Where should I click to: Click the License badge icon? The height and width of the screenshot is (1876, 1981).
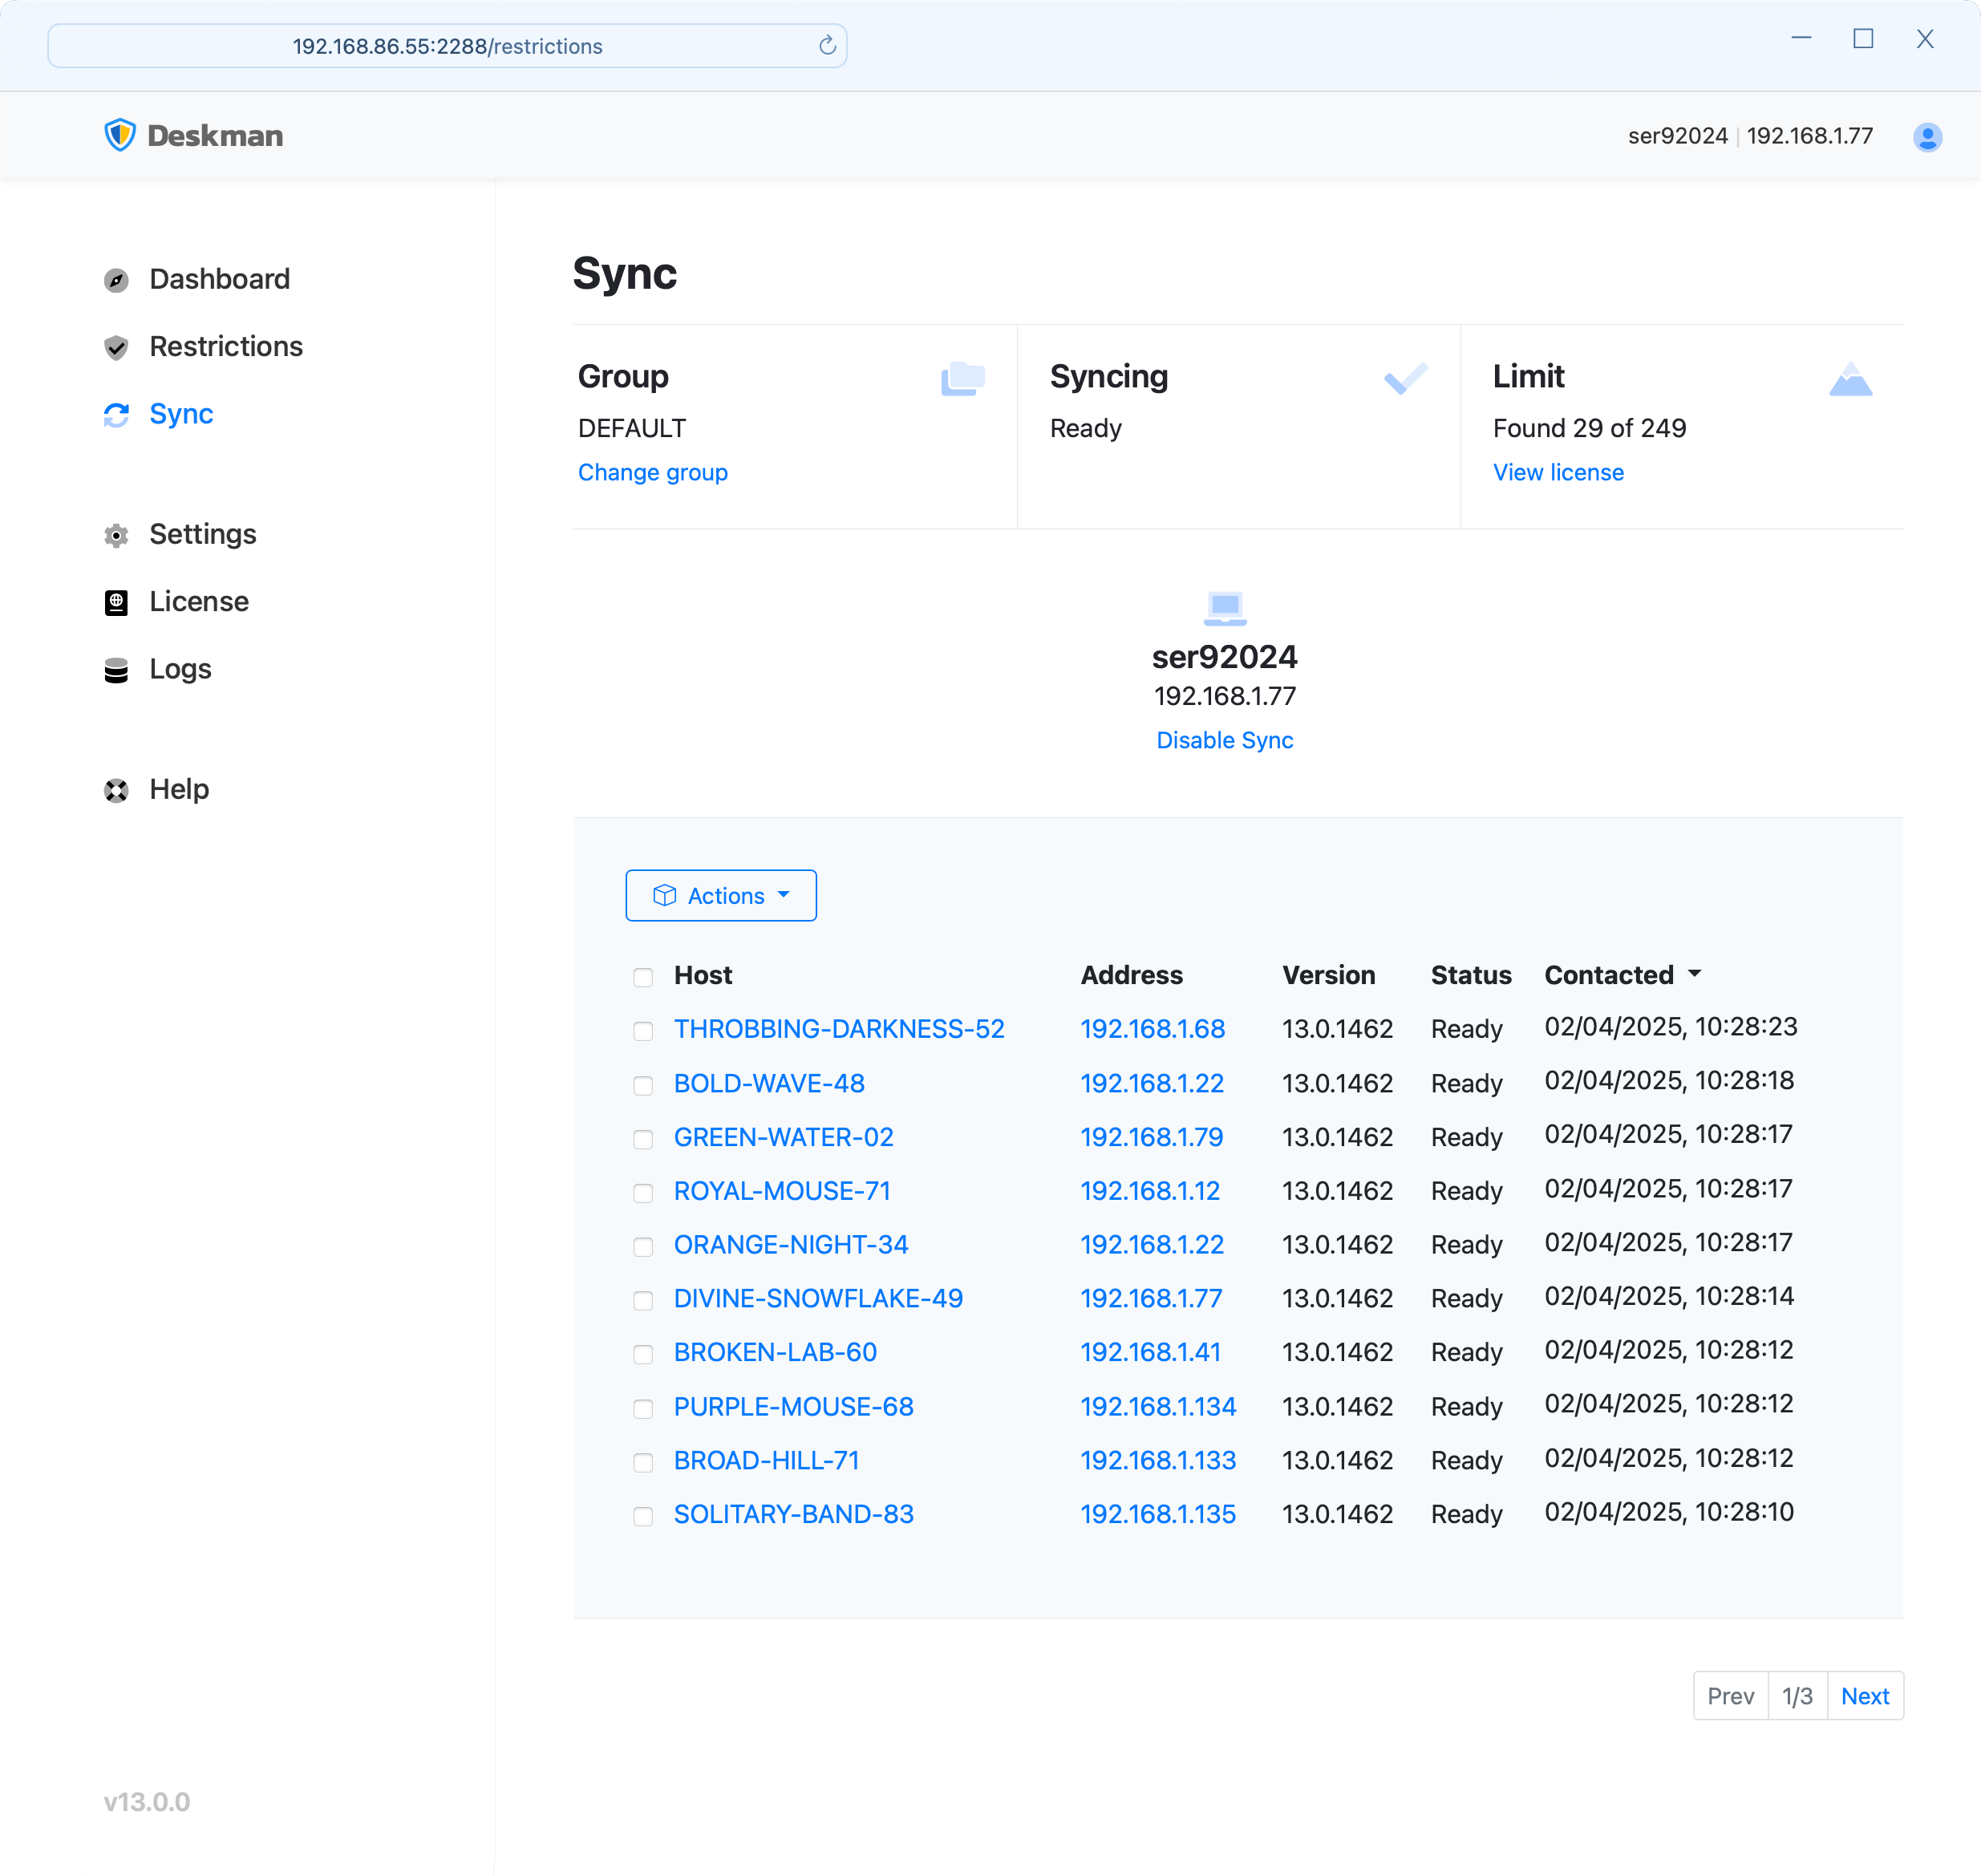pos(116,602)
